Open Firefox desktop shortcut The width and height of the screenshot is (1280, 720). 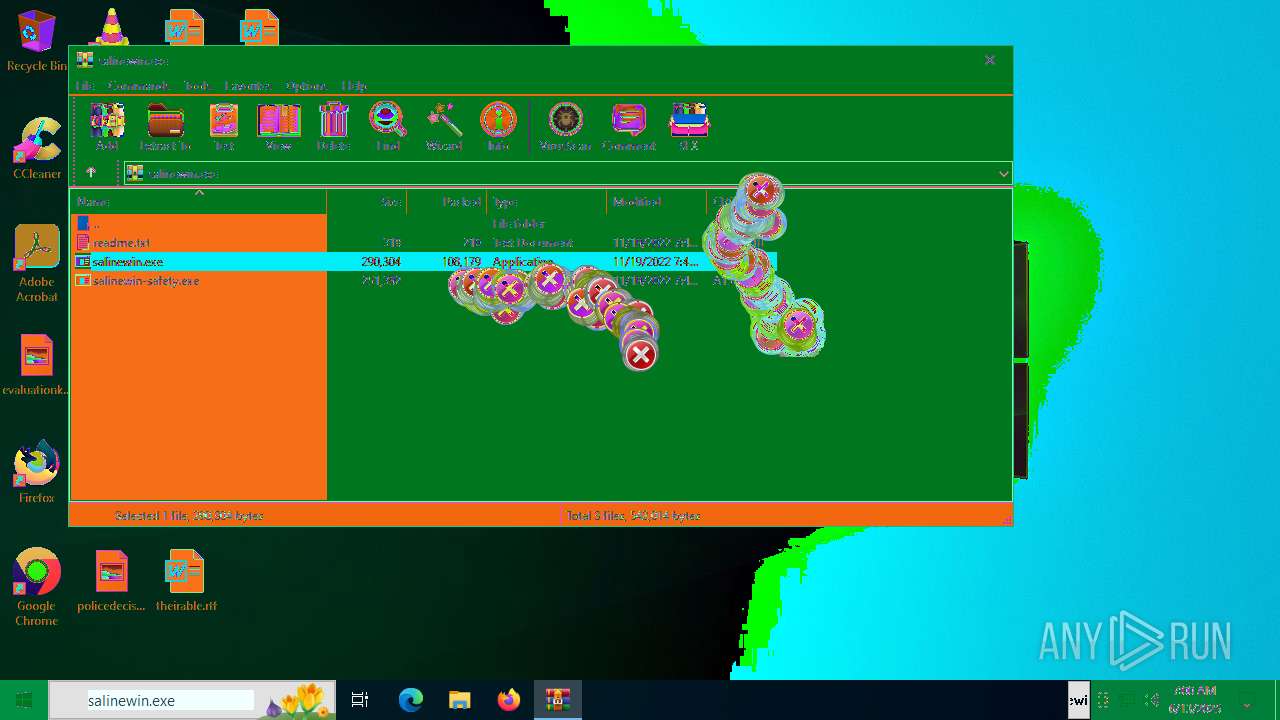(x=36, y=471)
